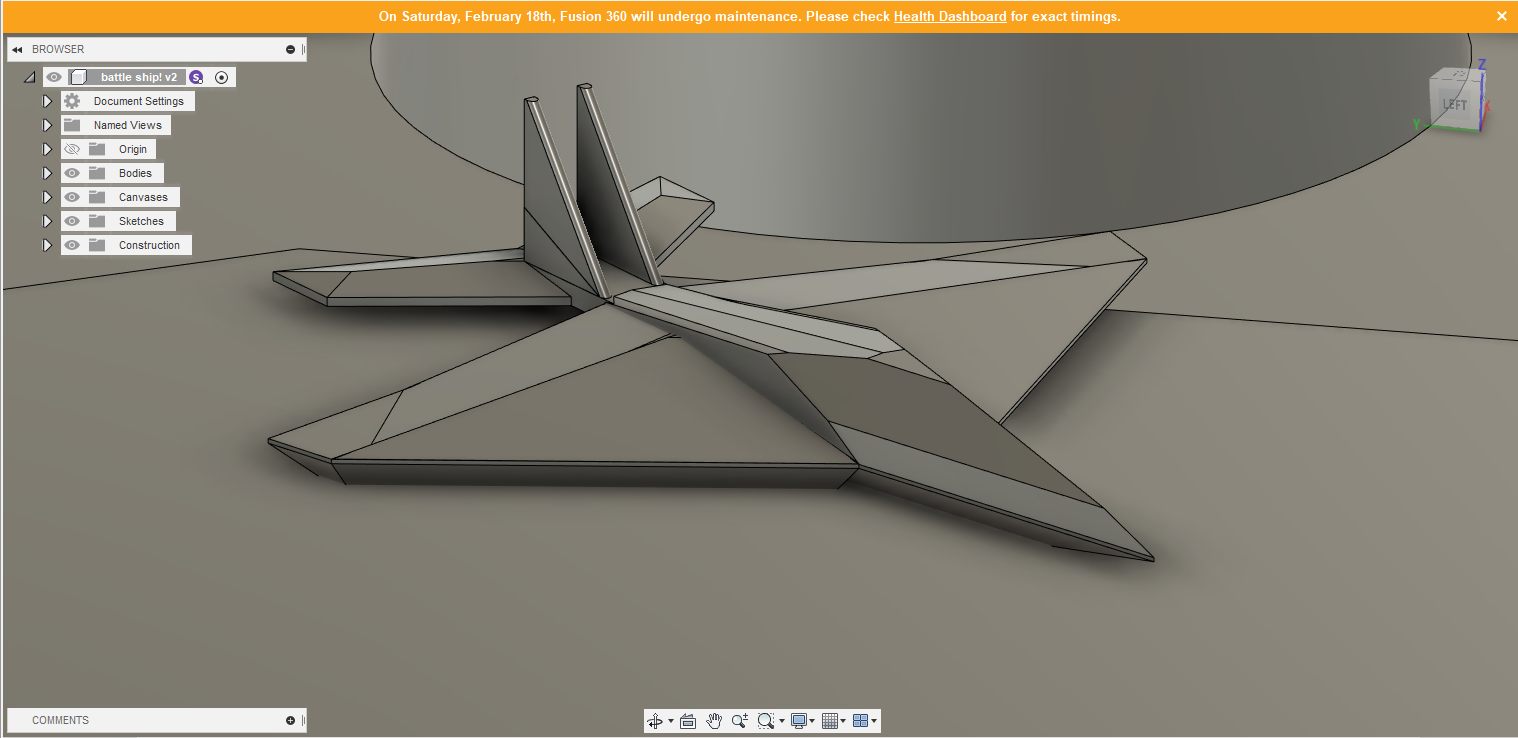Click the Fit zoom window icon
The height and width of the screenshot is (738, 1518).
coord(766,720)
